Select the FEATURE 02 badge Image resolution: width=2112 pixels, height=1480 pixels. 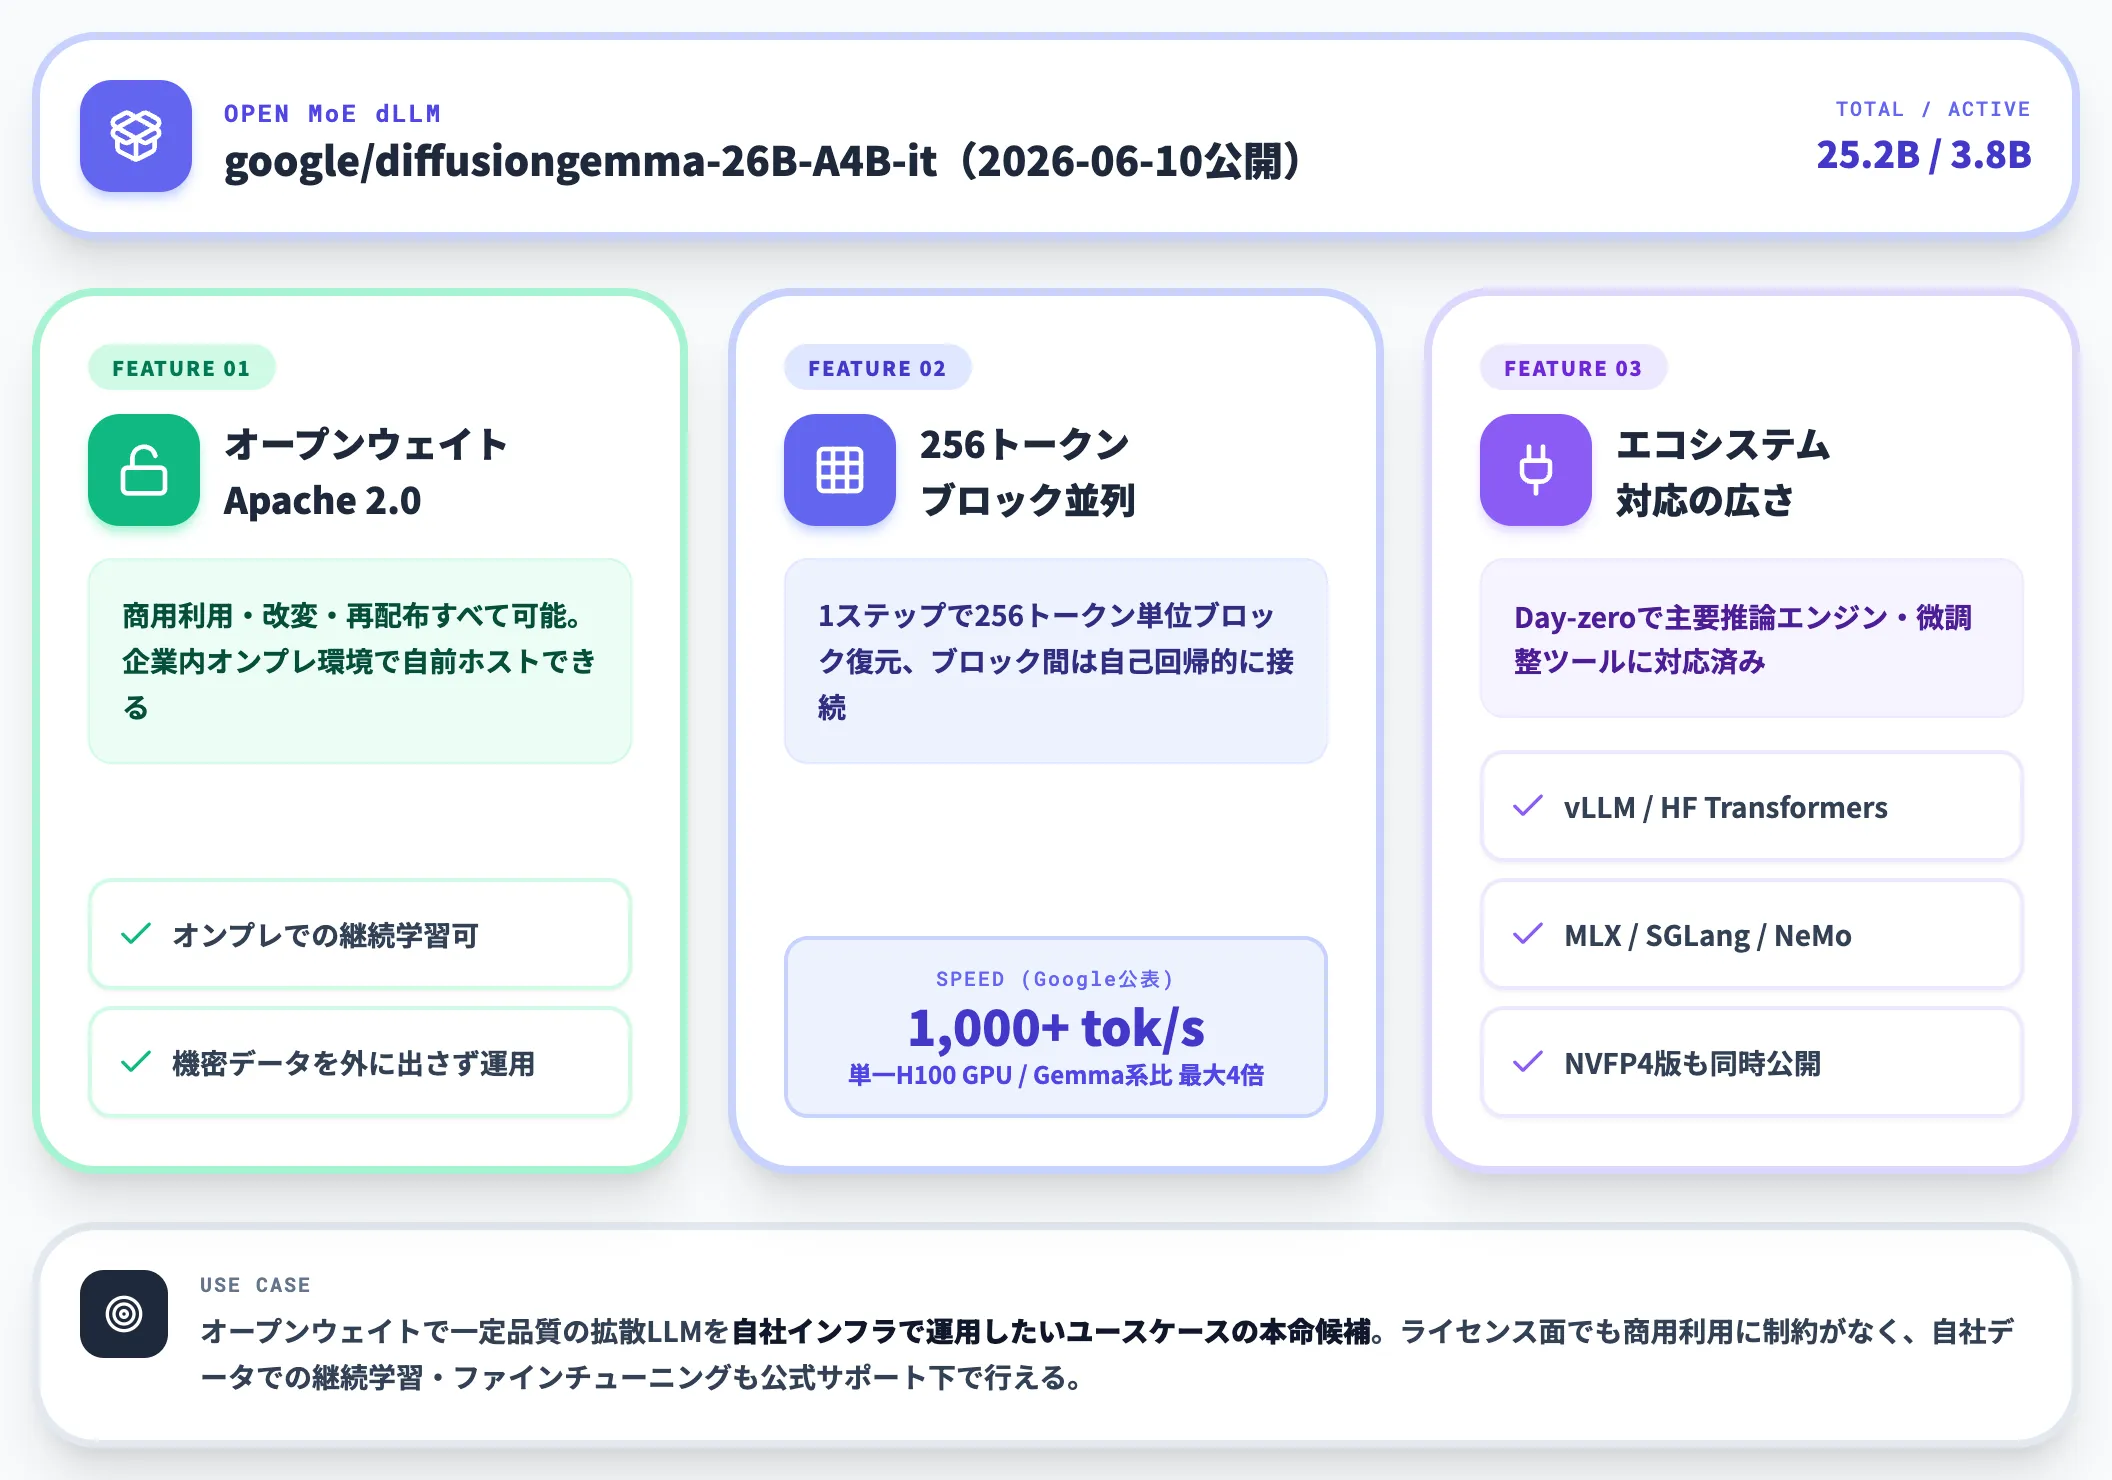(877, 368)
